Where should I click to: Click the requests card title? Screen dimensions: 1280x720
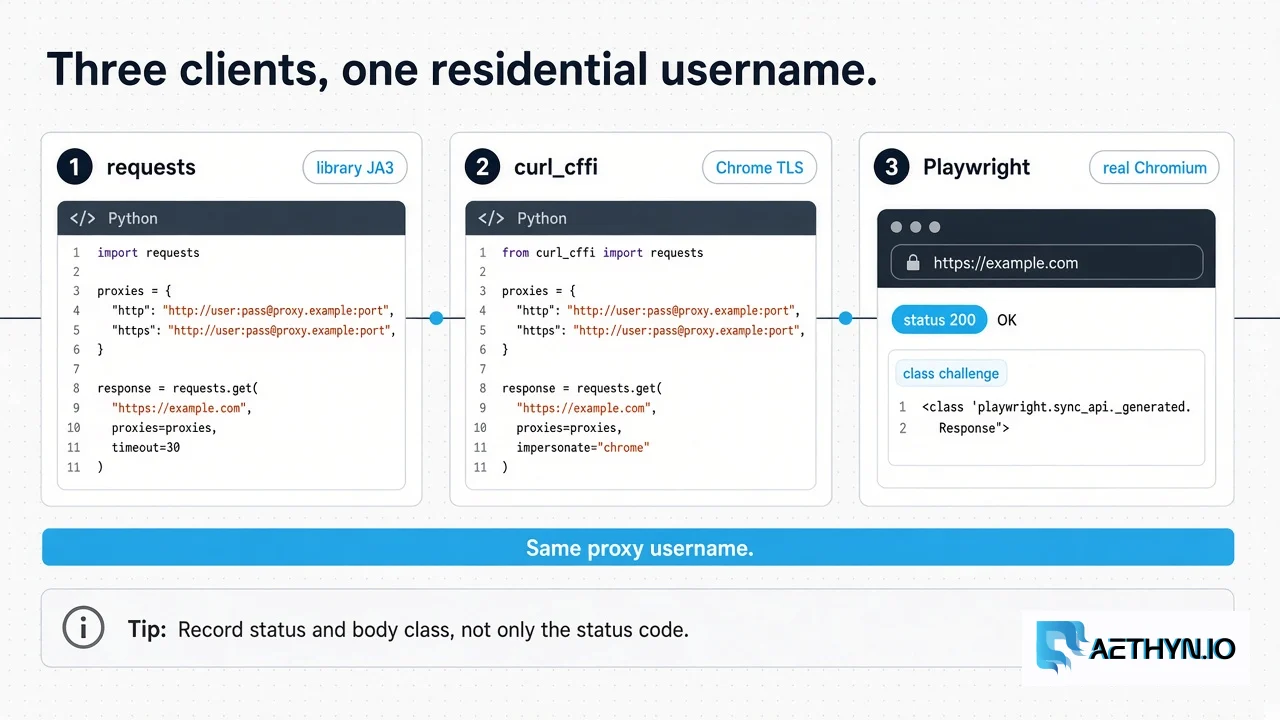point(151,167)
